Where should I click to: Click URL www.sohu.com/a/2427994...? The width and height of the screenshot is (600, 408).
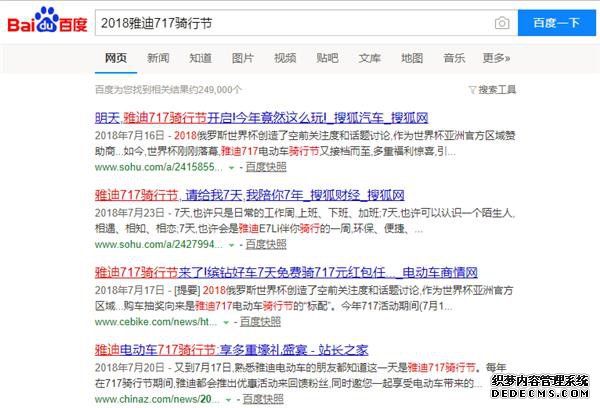pyautogui.click(x=158, y=245)
